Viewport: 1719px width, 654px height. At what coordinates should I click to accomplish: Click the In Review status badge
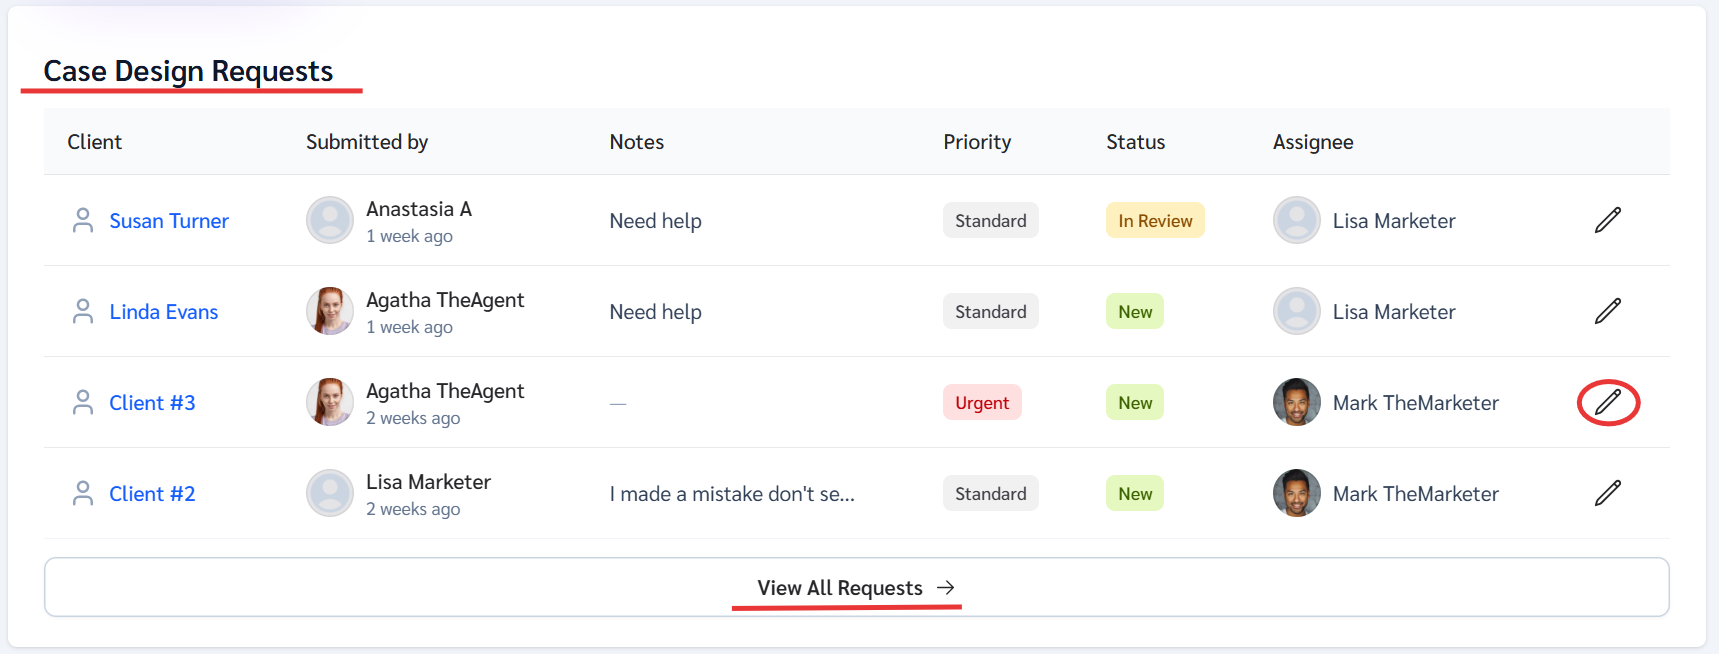1155,220
